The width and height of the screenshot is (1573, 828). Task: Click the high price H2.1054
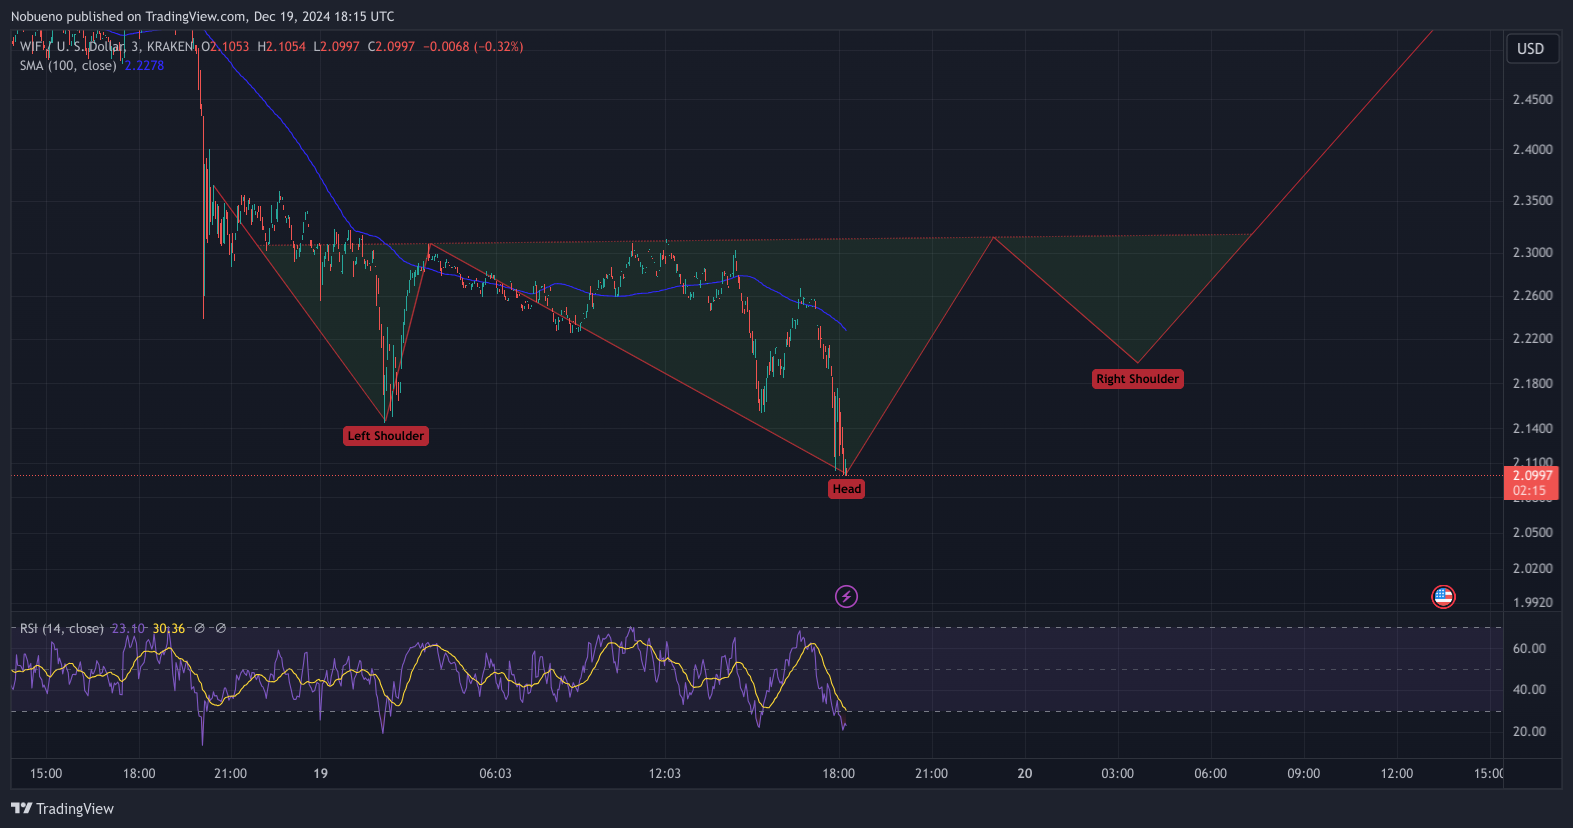pos(282,47)
